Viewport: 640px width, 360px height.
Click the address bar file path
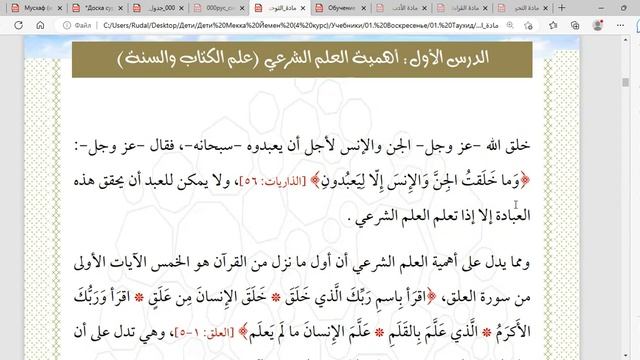pos(301,25)
